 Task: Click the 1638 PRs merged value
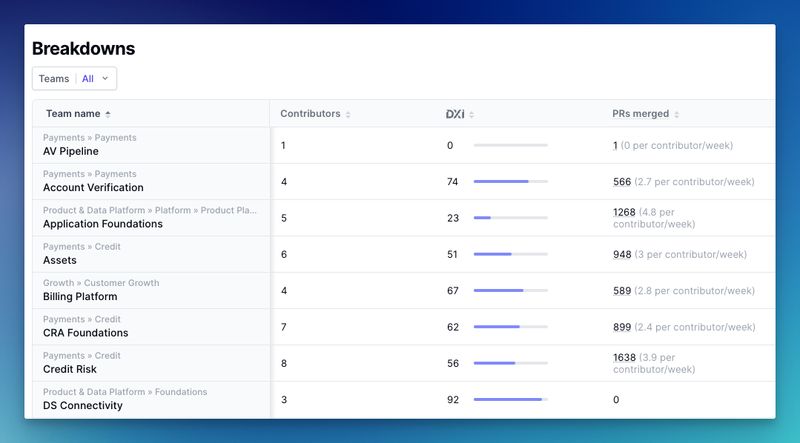[624, 357]
